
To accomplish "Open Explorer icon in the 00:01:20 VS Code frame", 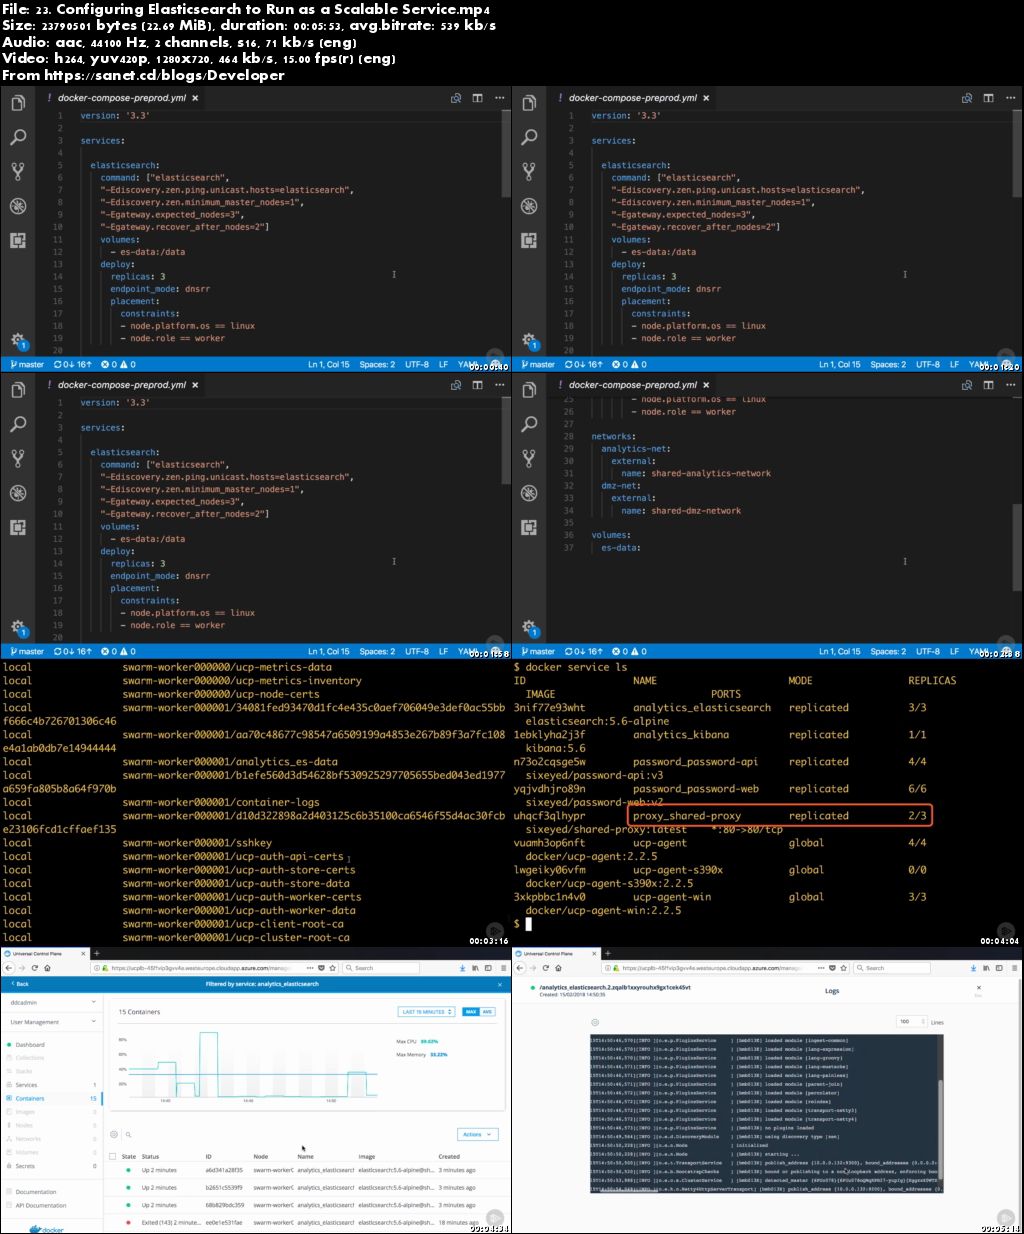I will 529,103.
